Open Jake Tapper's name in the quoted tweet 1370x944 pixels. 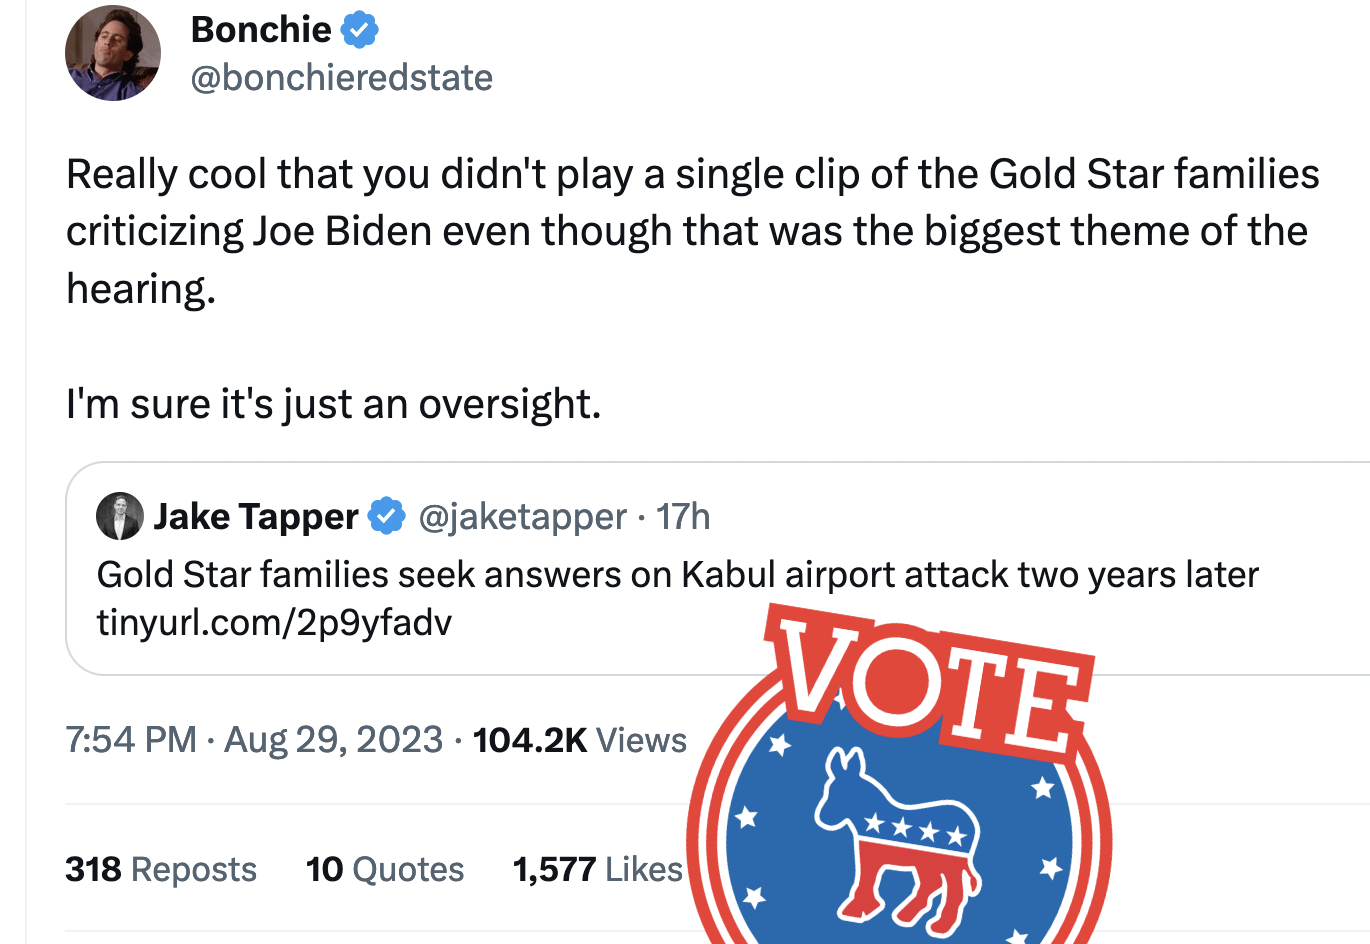(x=256, y=516)
